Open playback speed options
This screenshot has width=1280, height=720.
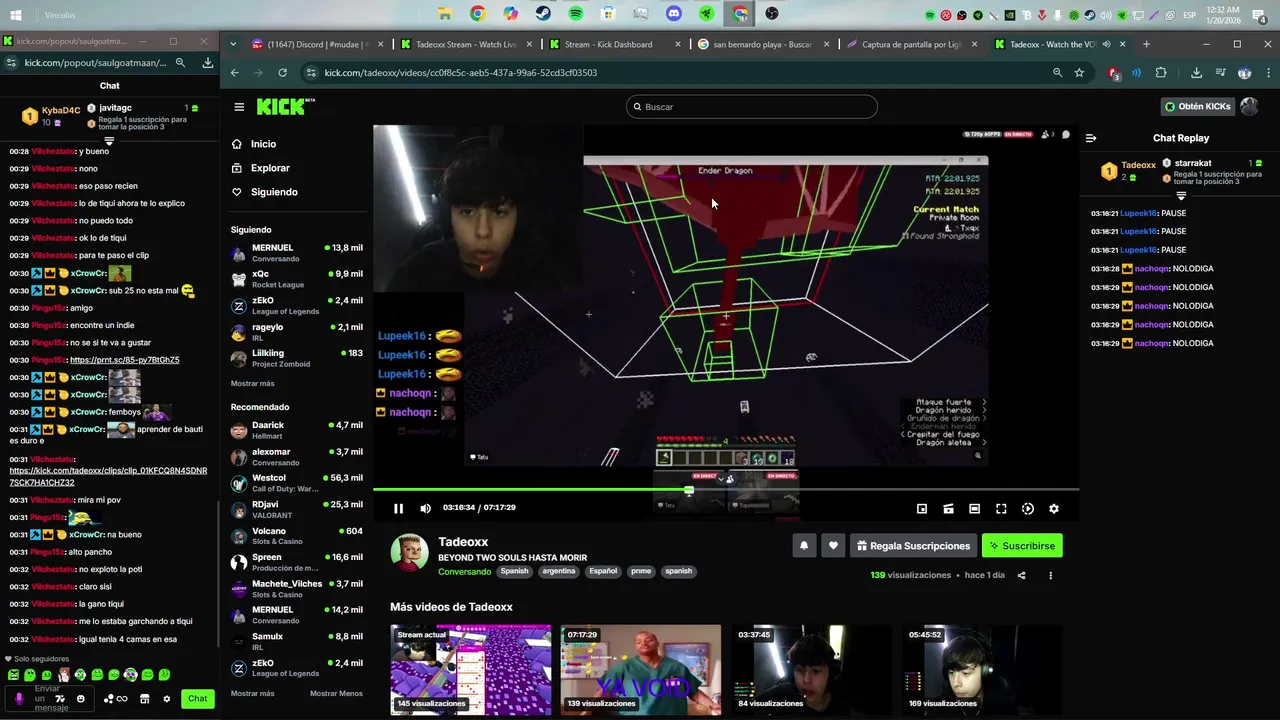[1028, 509]
